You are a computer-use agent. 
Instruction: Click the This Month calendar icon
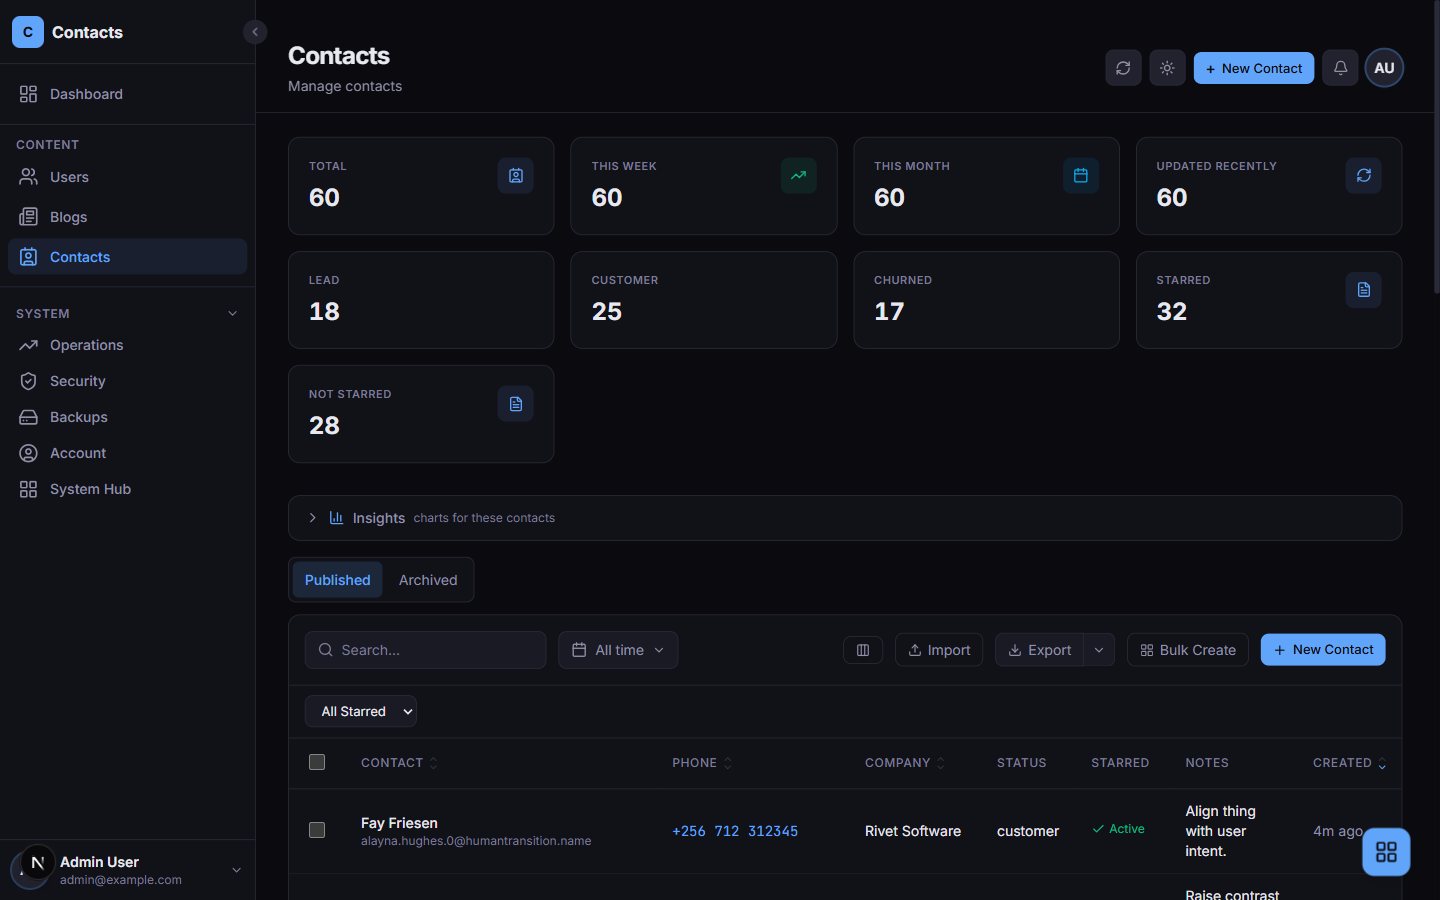tap(1081, 176)
